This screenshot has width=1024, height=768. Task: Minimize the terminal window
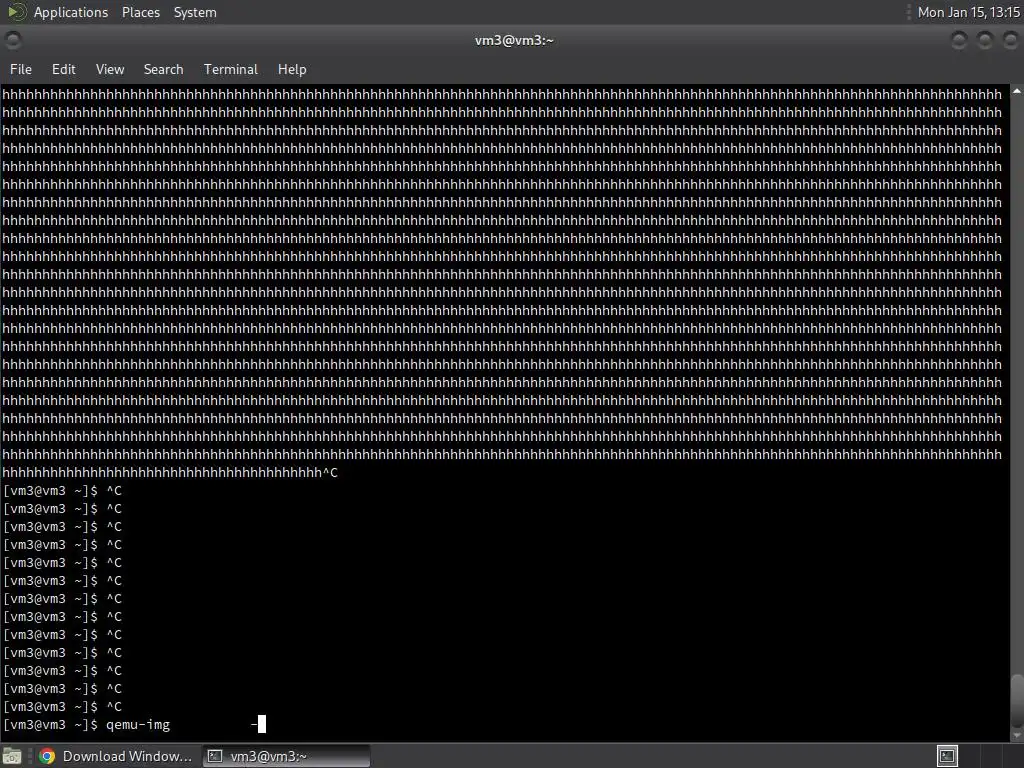pos(959,40)
